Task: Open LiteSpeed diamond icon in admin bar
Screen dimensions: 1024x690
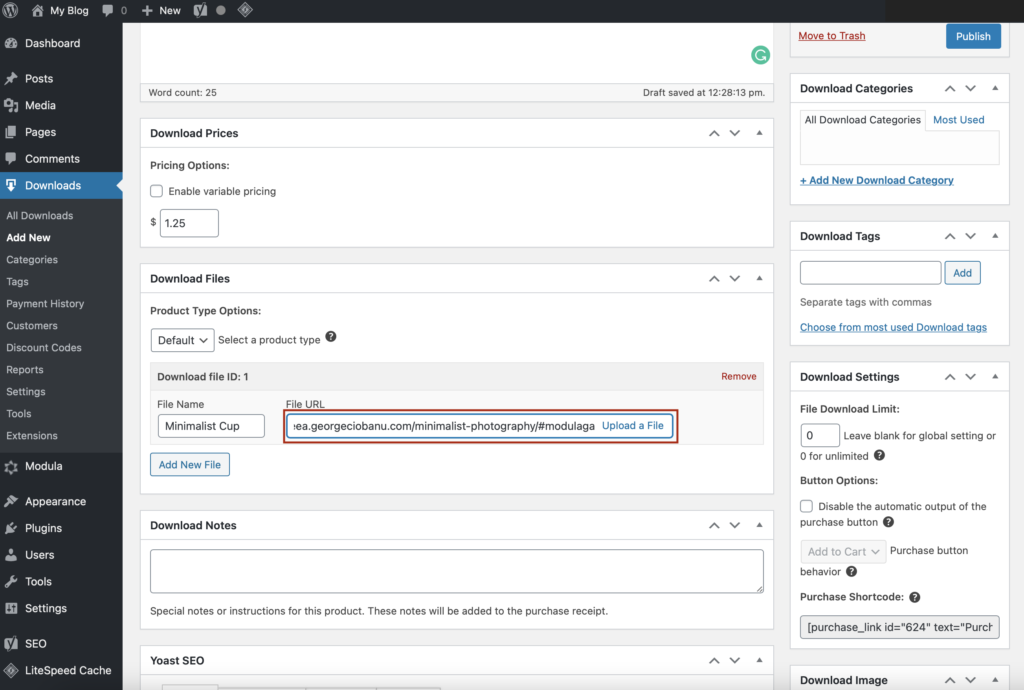Action: click(x=245, y=10)
